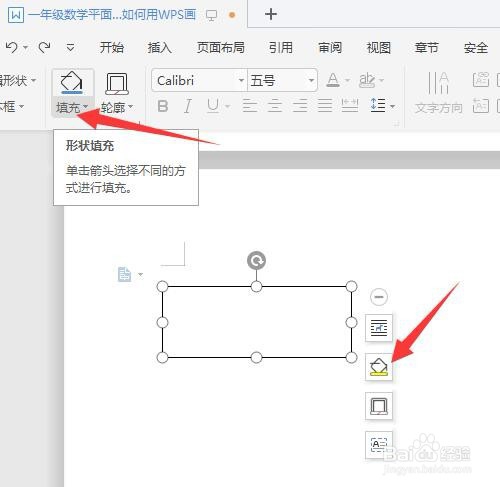The image size is (500, 487).
Task: Click the WPS Writer document icon
Action: point(16,15)
